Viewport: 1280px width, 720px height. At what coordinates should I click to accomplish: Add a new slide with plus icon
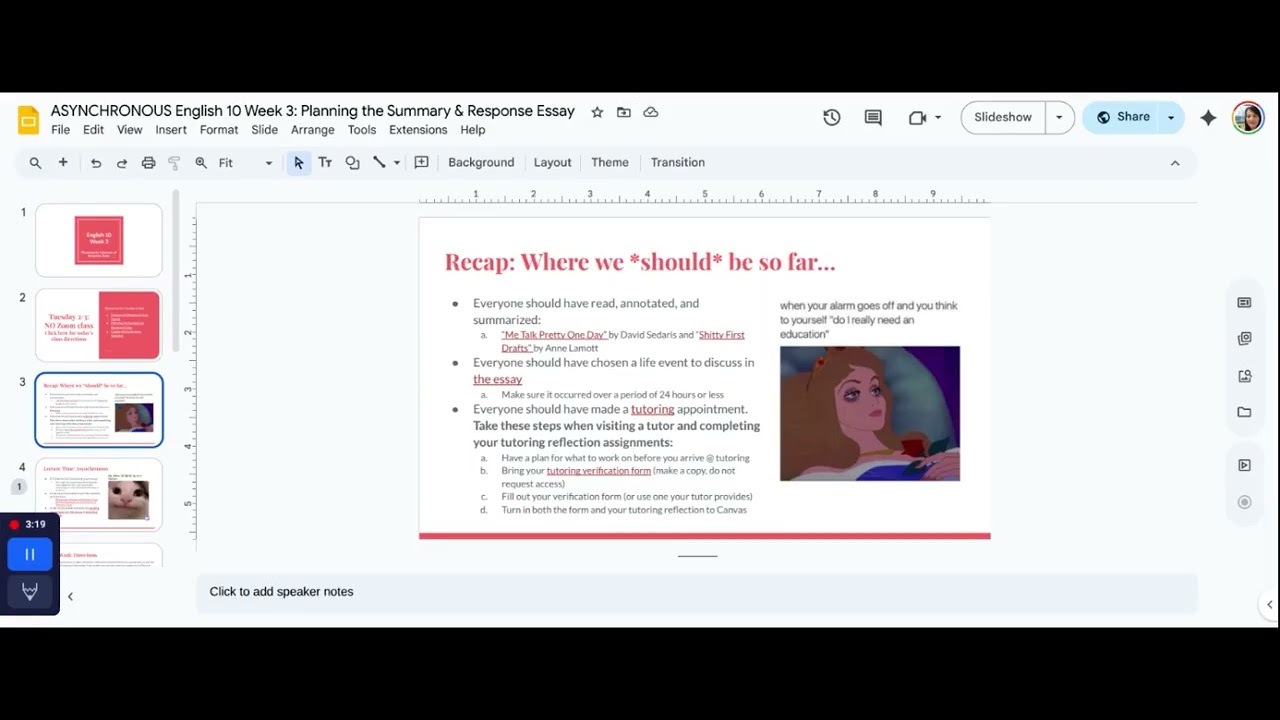tap(63, 162)
